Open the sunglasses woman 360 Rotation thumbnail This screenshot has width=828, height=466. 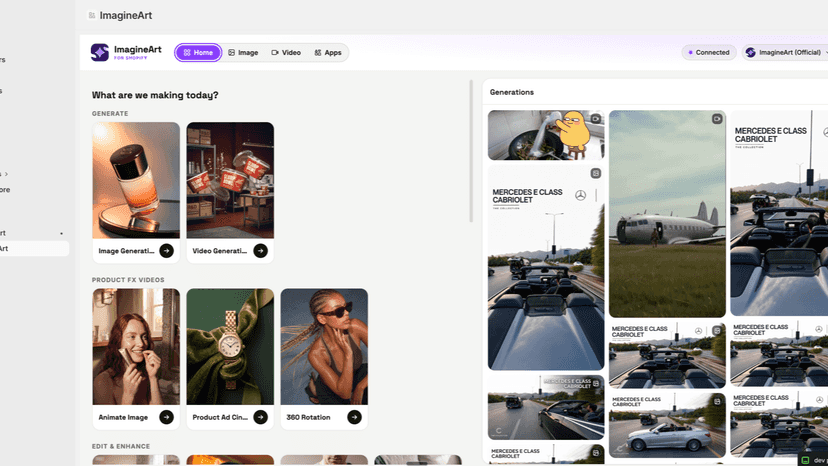pyautogui.click(x=324, y=347)
